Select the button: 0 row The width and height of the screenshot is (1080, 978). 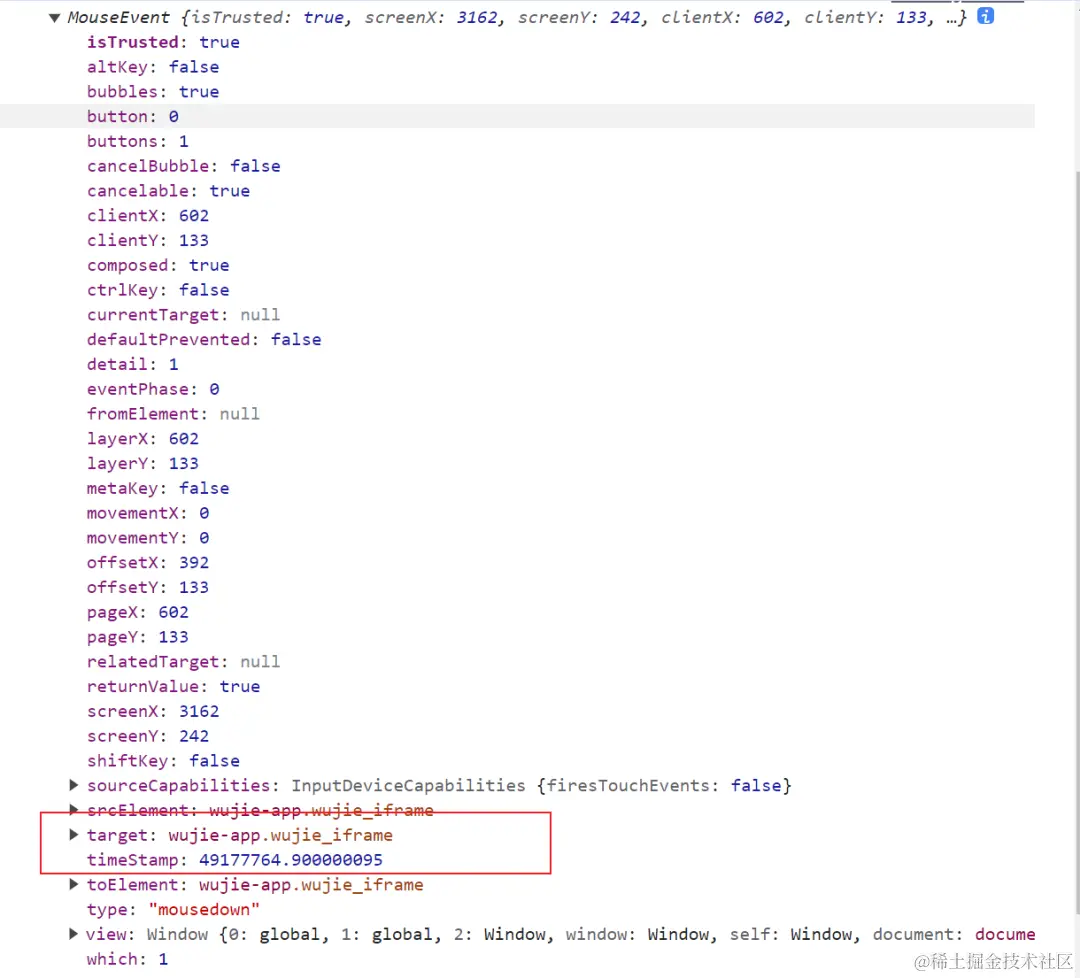pos(133,116)
